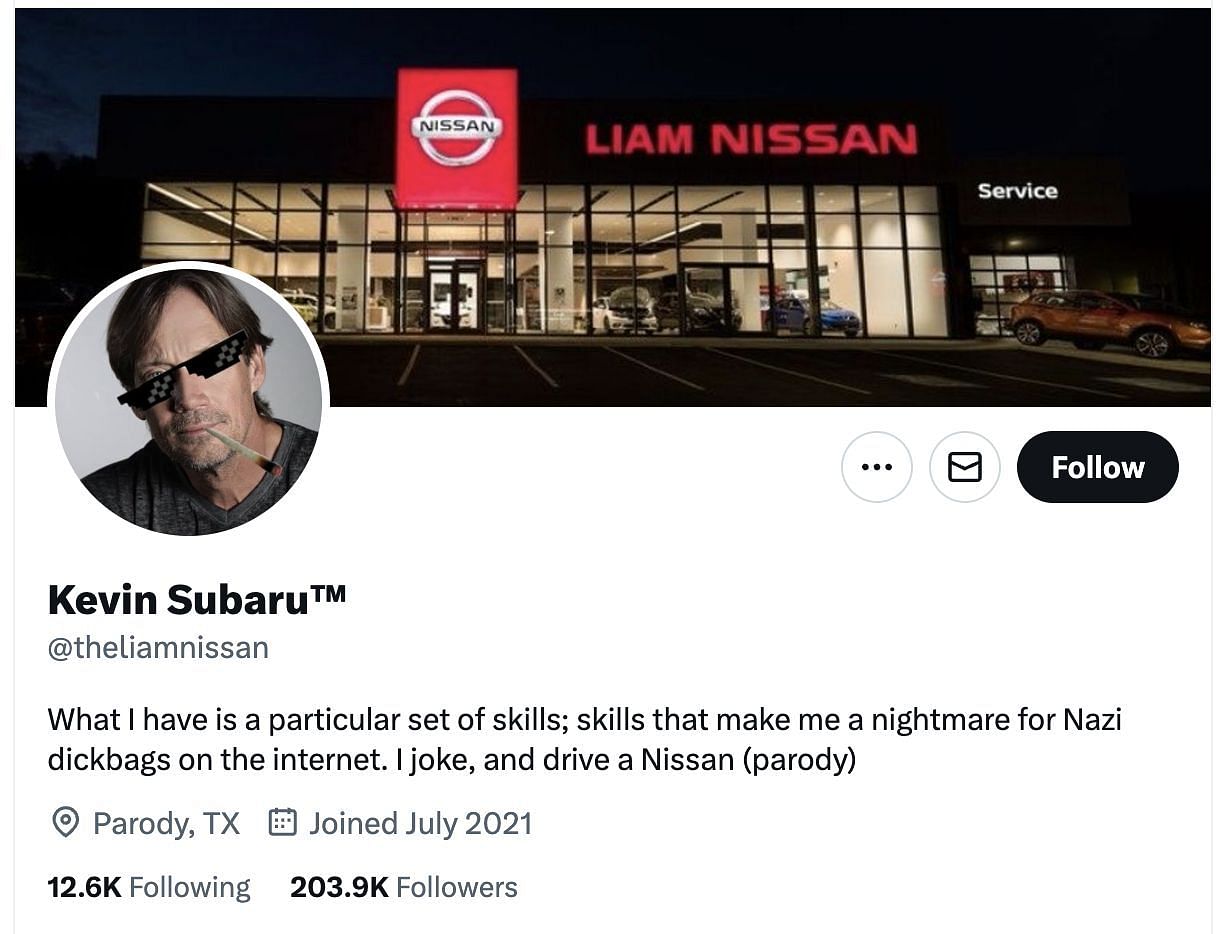
Task: View the 12.6K Following list
Action: point(149,887)
